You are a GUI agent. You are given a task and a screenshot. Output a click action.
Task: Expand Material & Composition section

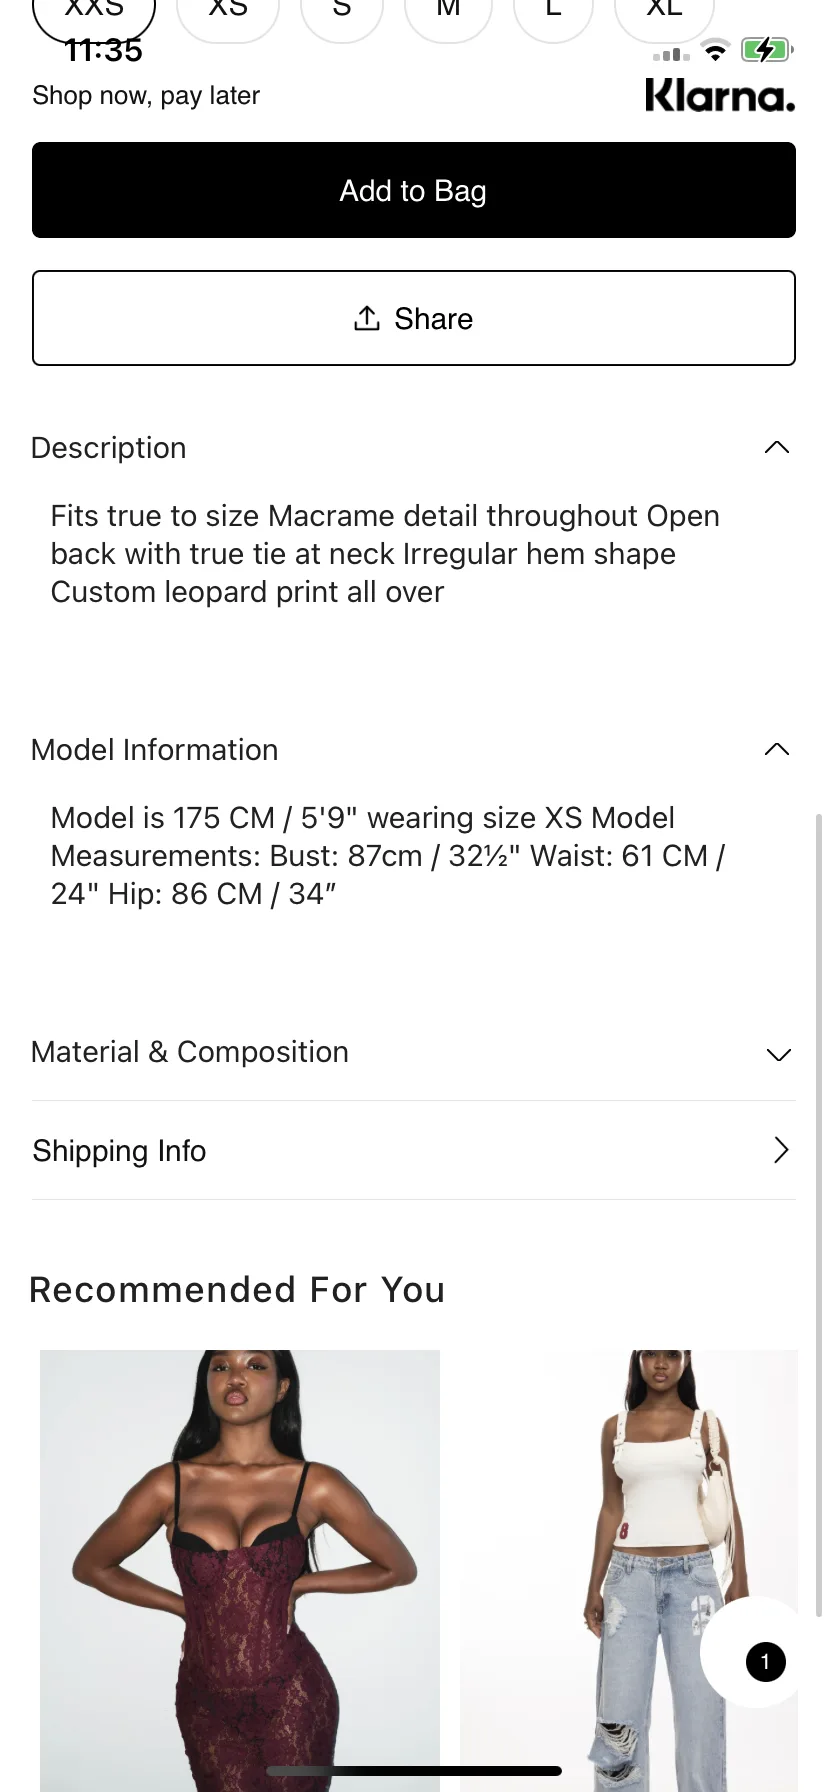(x=414, y=1052)
